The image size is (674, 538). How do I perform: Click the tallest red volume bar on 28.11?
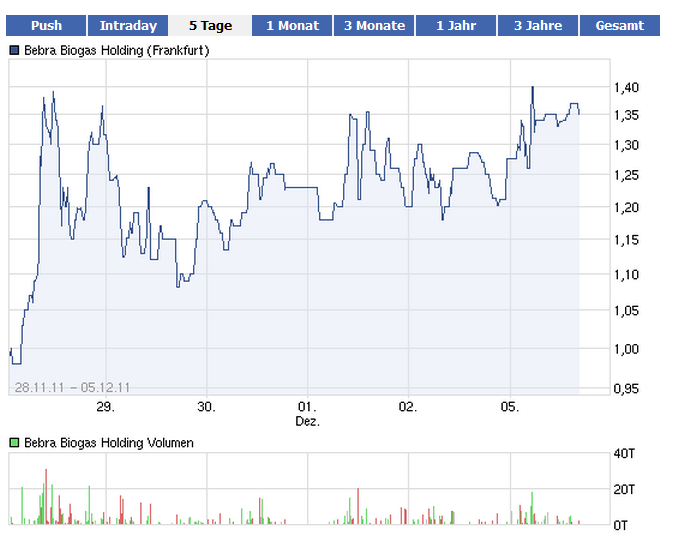[46, 496]
